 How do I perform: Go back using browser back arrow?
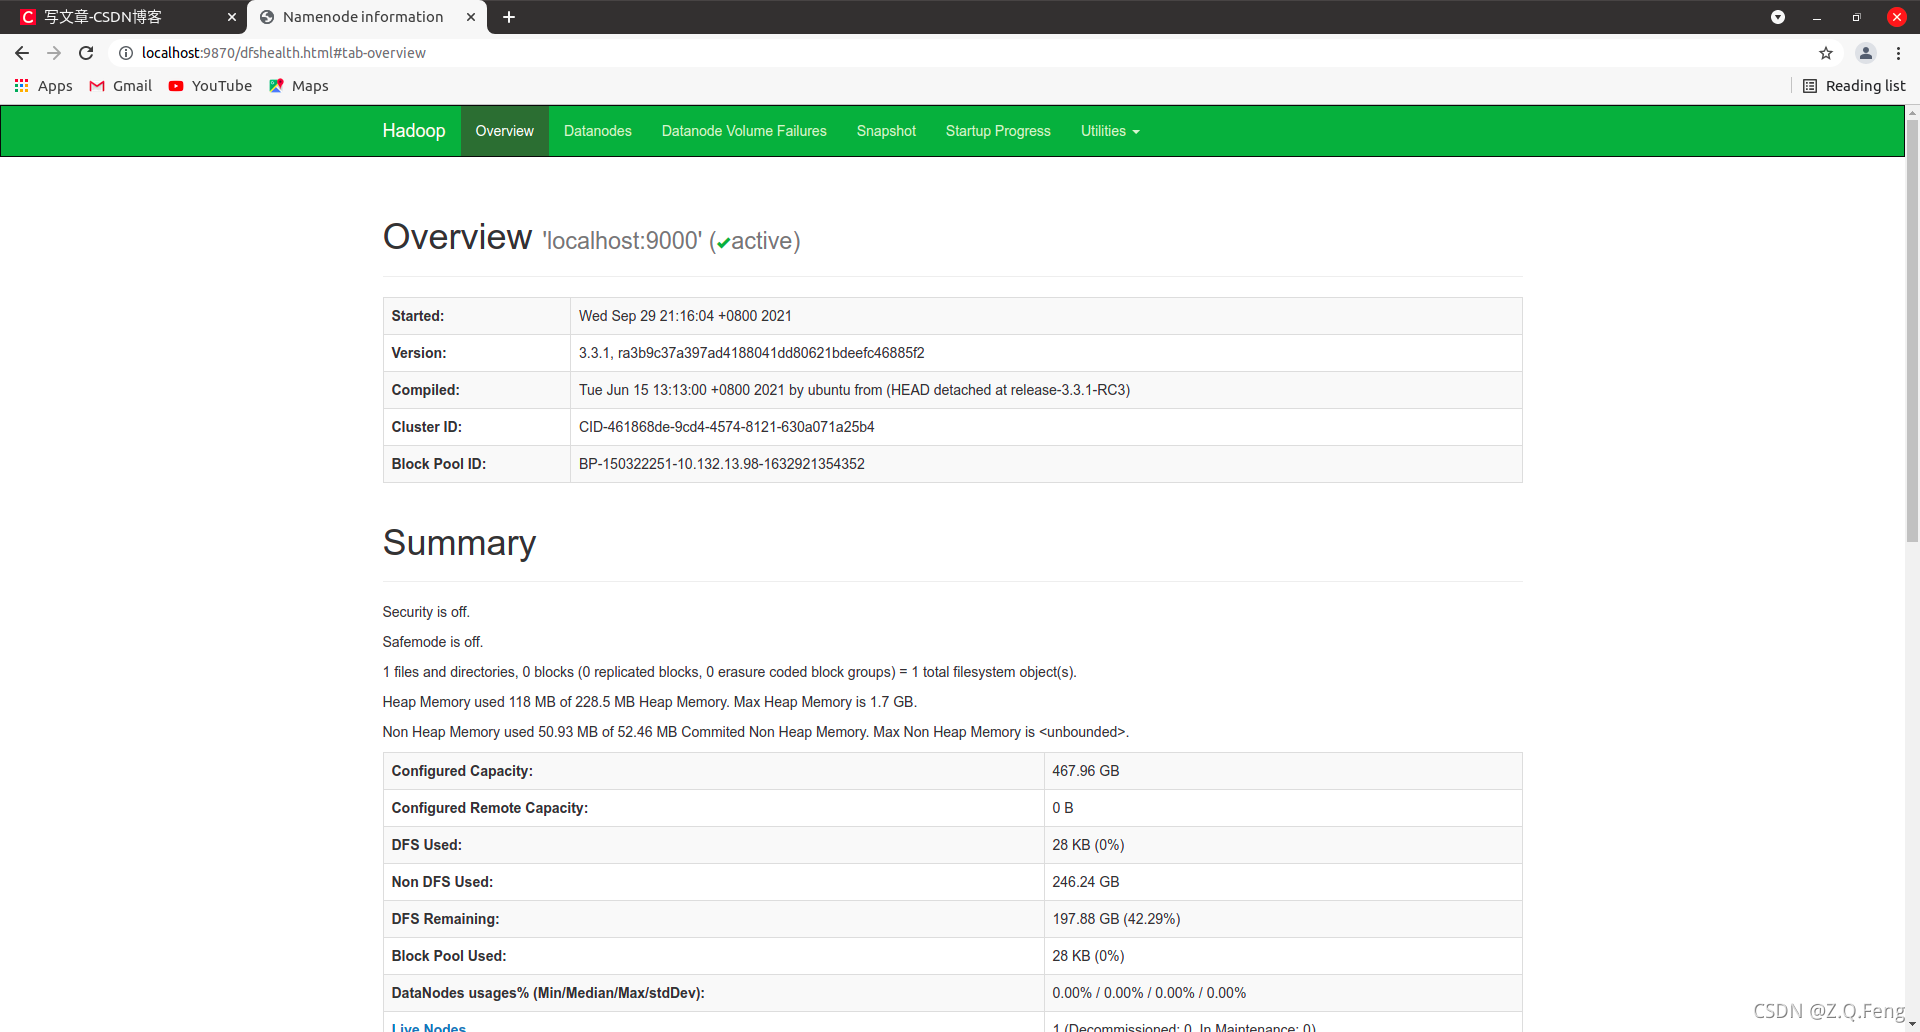(x=22, y=53)
